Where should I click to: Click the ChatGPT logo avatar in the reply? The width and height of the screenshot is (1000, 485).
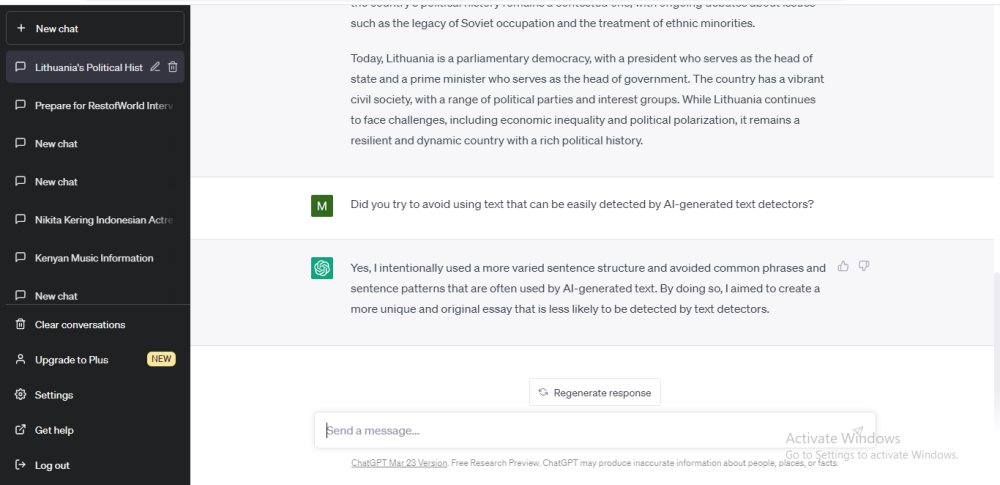[x=322, y=268]
